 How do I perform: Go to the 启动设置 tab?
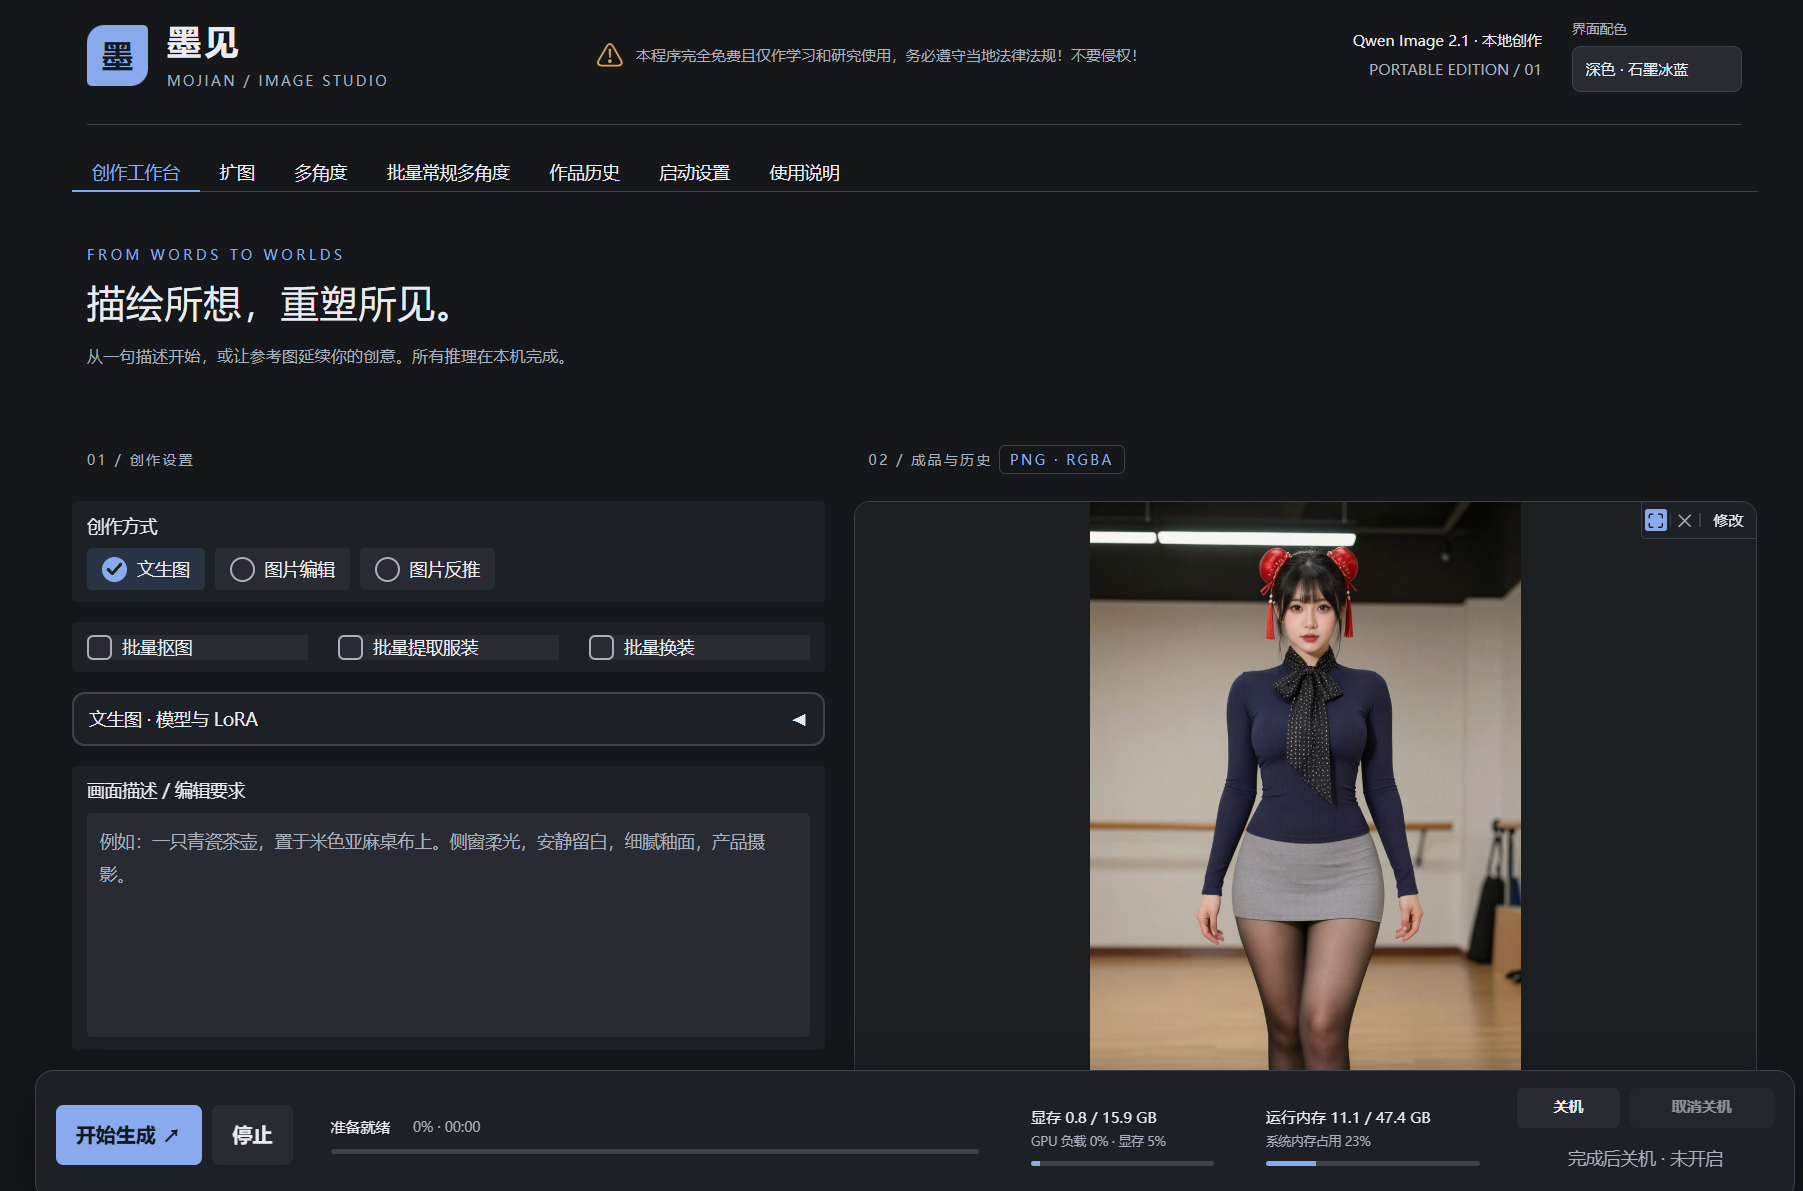[x=694, y=173]
